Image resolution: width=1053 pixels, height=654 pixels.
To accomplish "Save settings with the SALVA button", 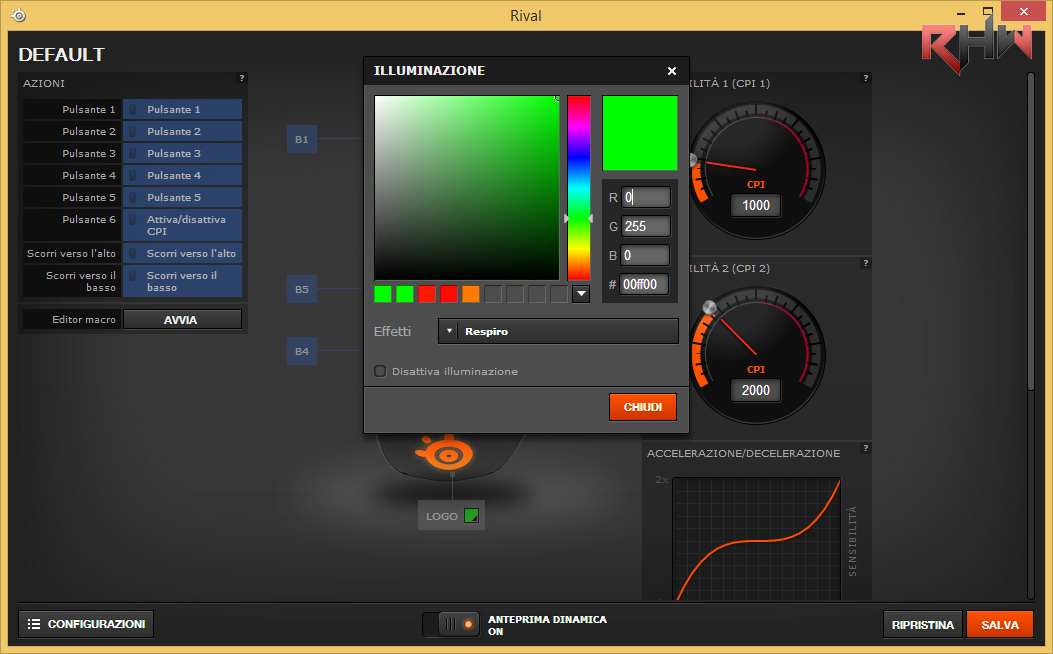I will [1000, 624].
